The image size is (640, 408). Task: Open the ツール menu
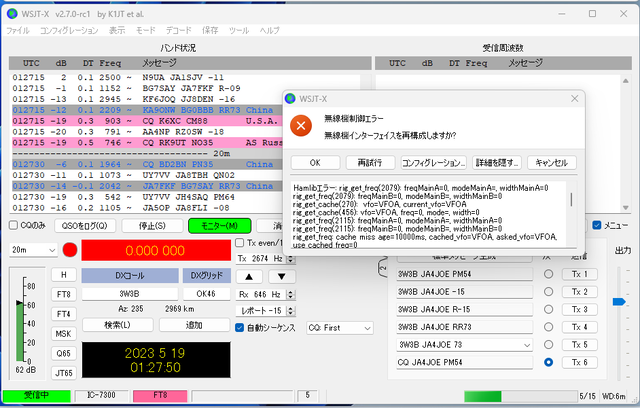pyautogui.click(x=239, y=31)
